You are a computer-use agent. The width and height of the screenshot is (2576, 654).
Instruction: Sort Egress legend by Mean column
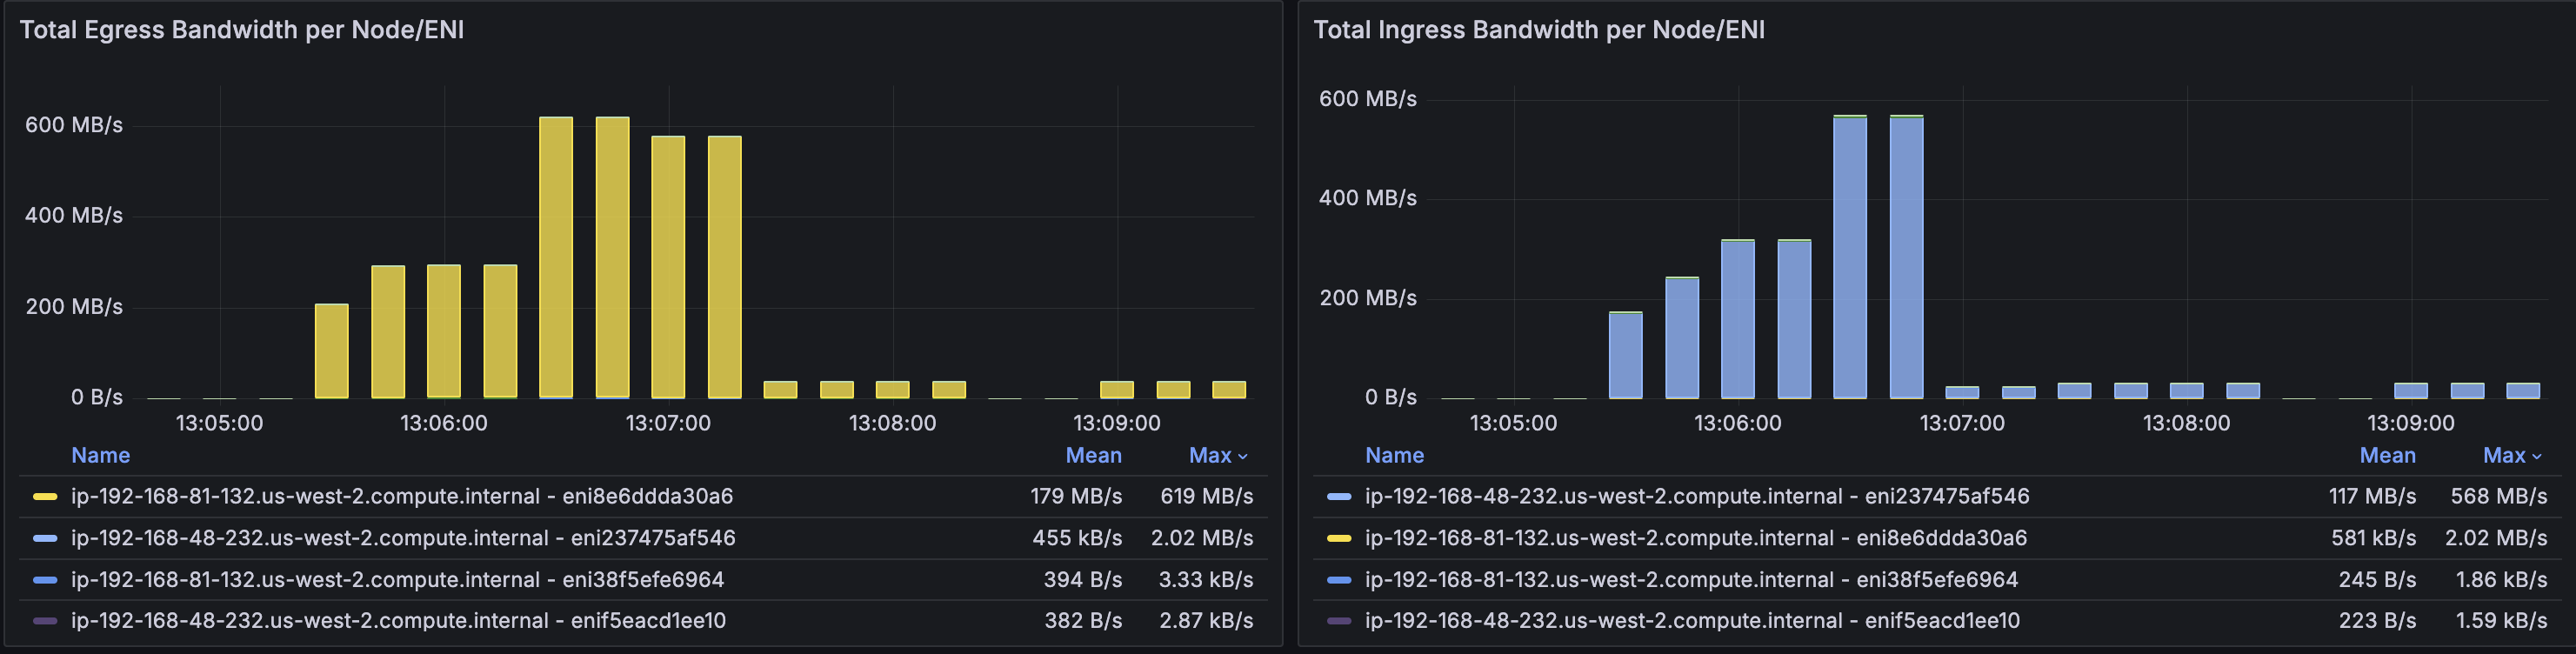tap(1093, 456)
